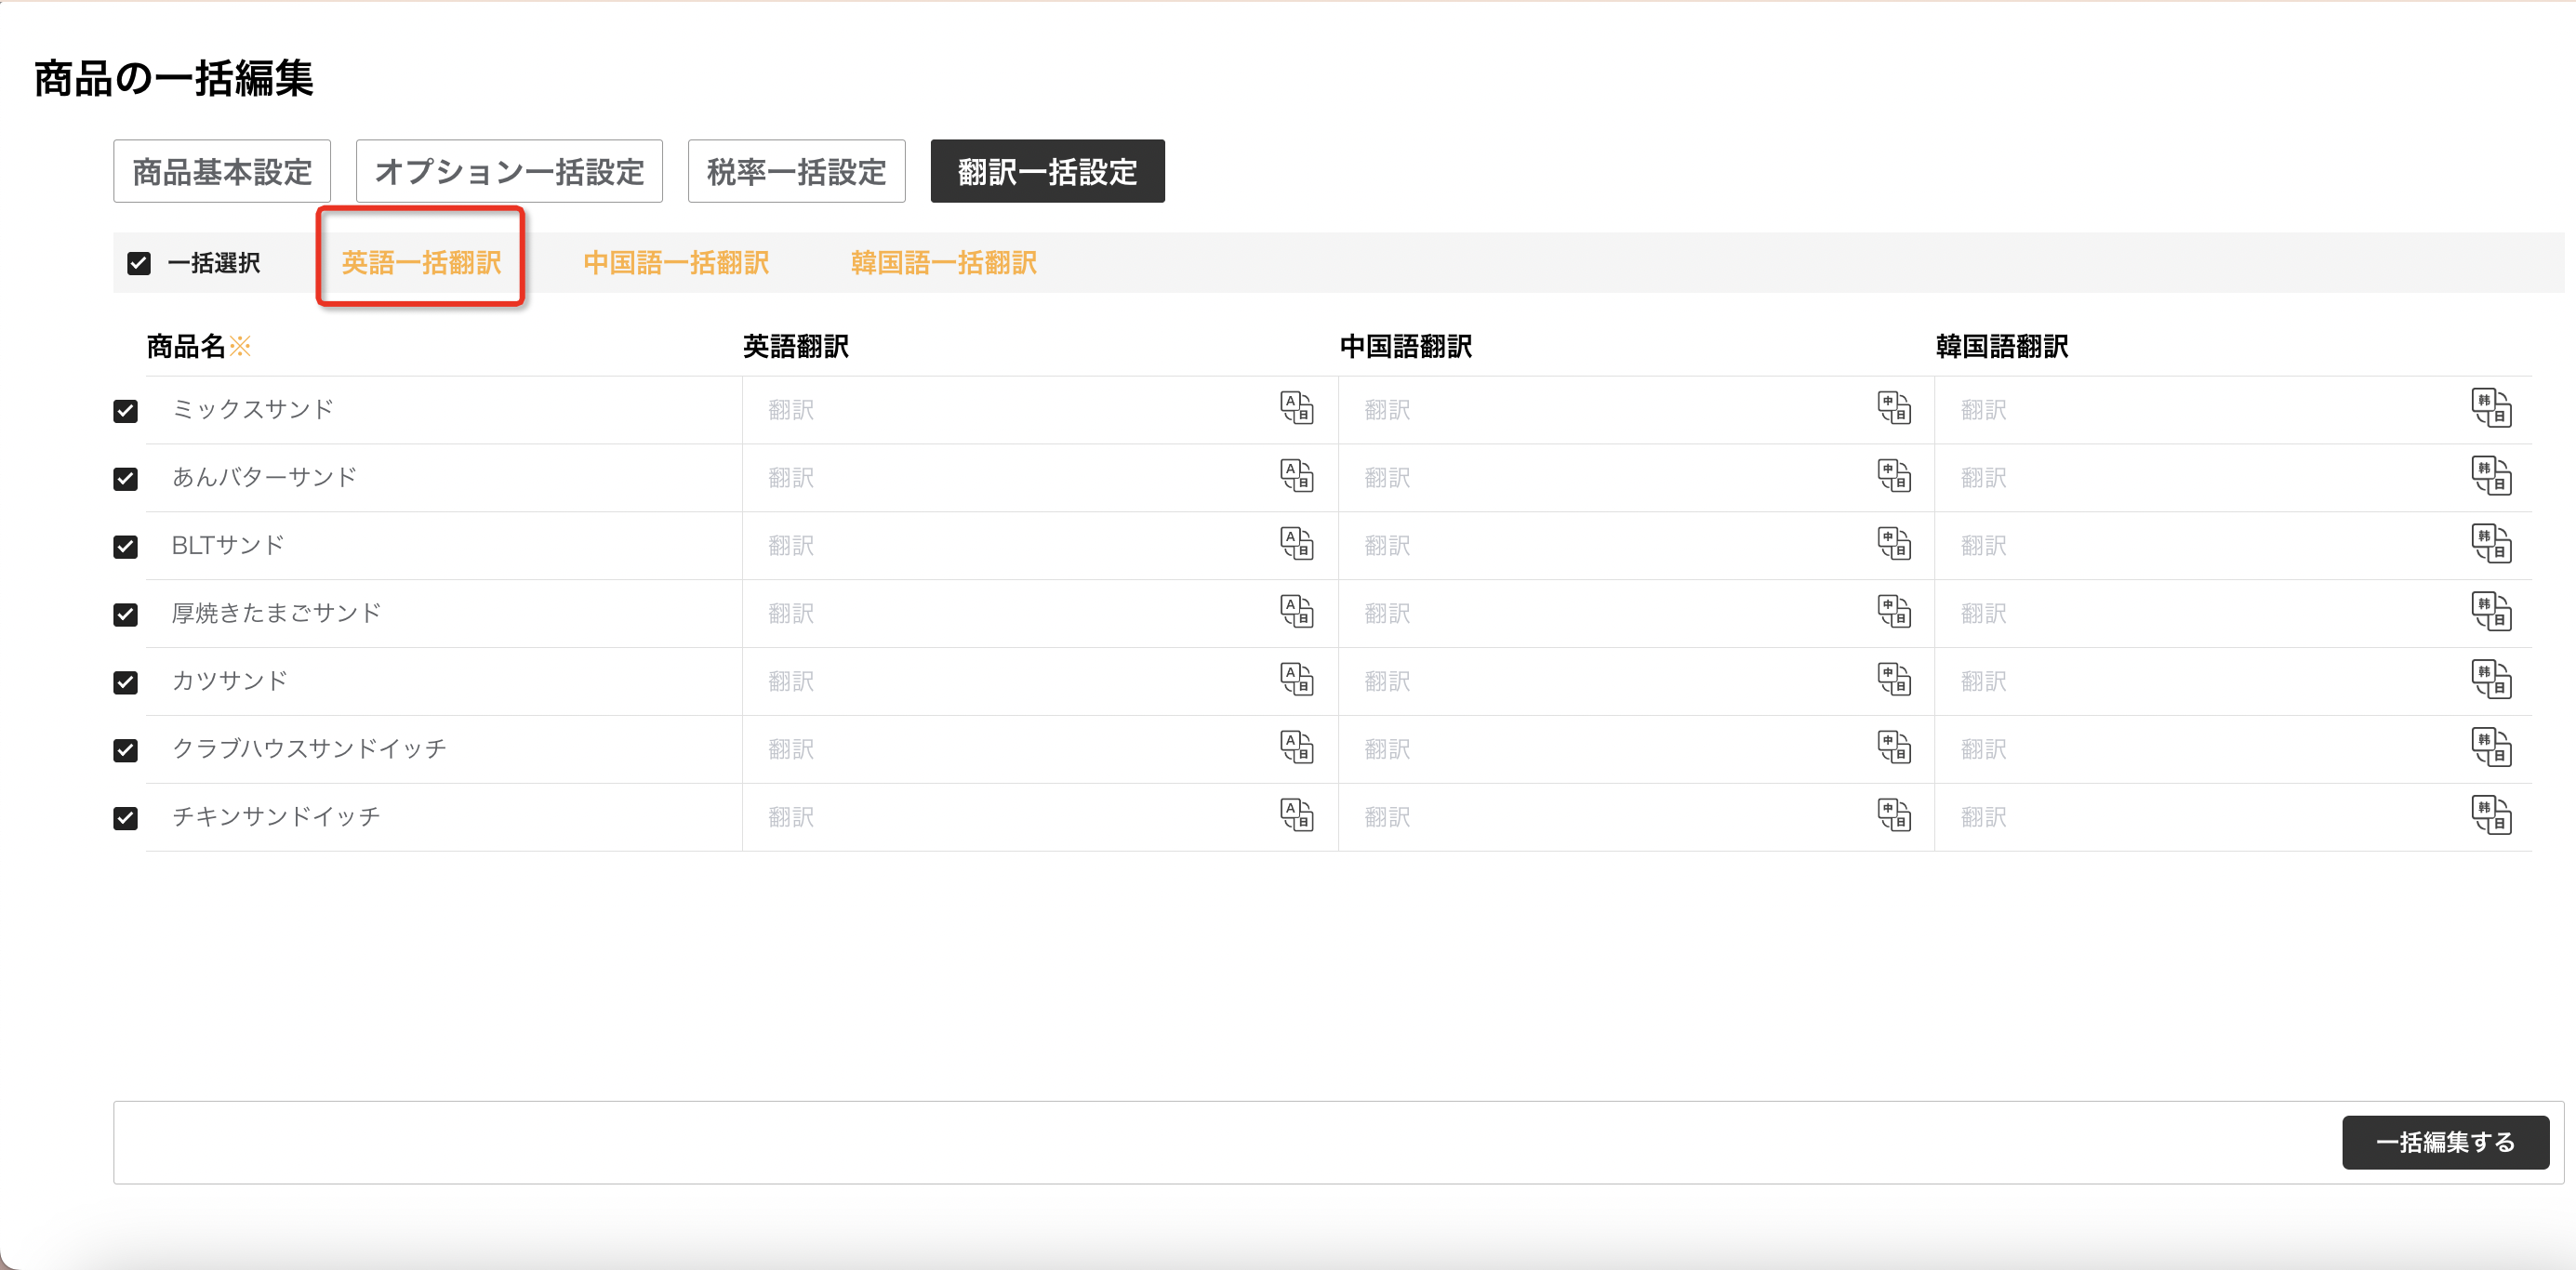Deselect the クラブハウスサンドイッチ checkbox
This screenshot has height=1270, width=2576.
point(125,750)
